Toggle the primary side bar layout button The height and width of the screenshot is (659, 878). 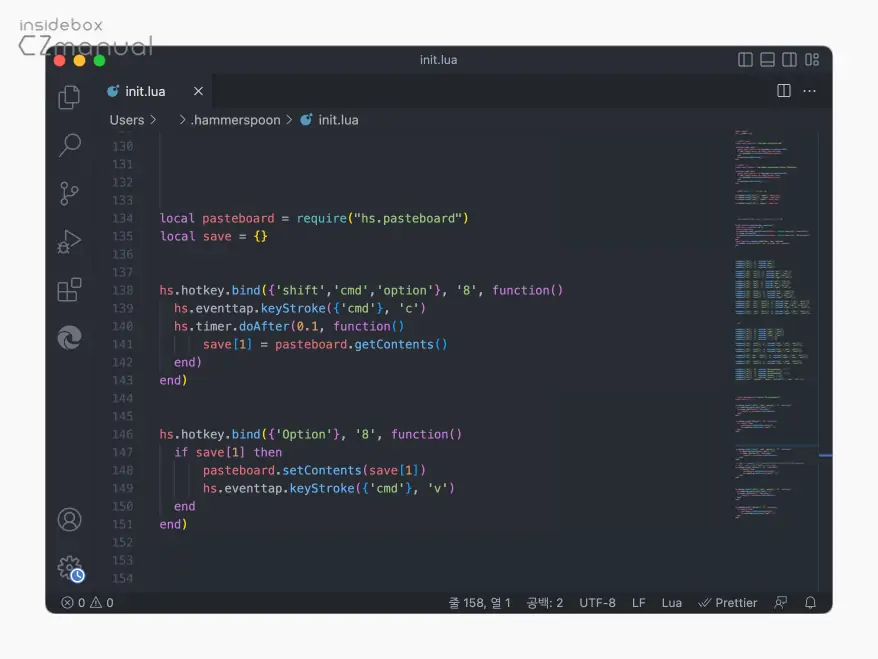pyautogui.click(x=745, y=60)
